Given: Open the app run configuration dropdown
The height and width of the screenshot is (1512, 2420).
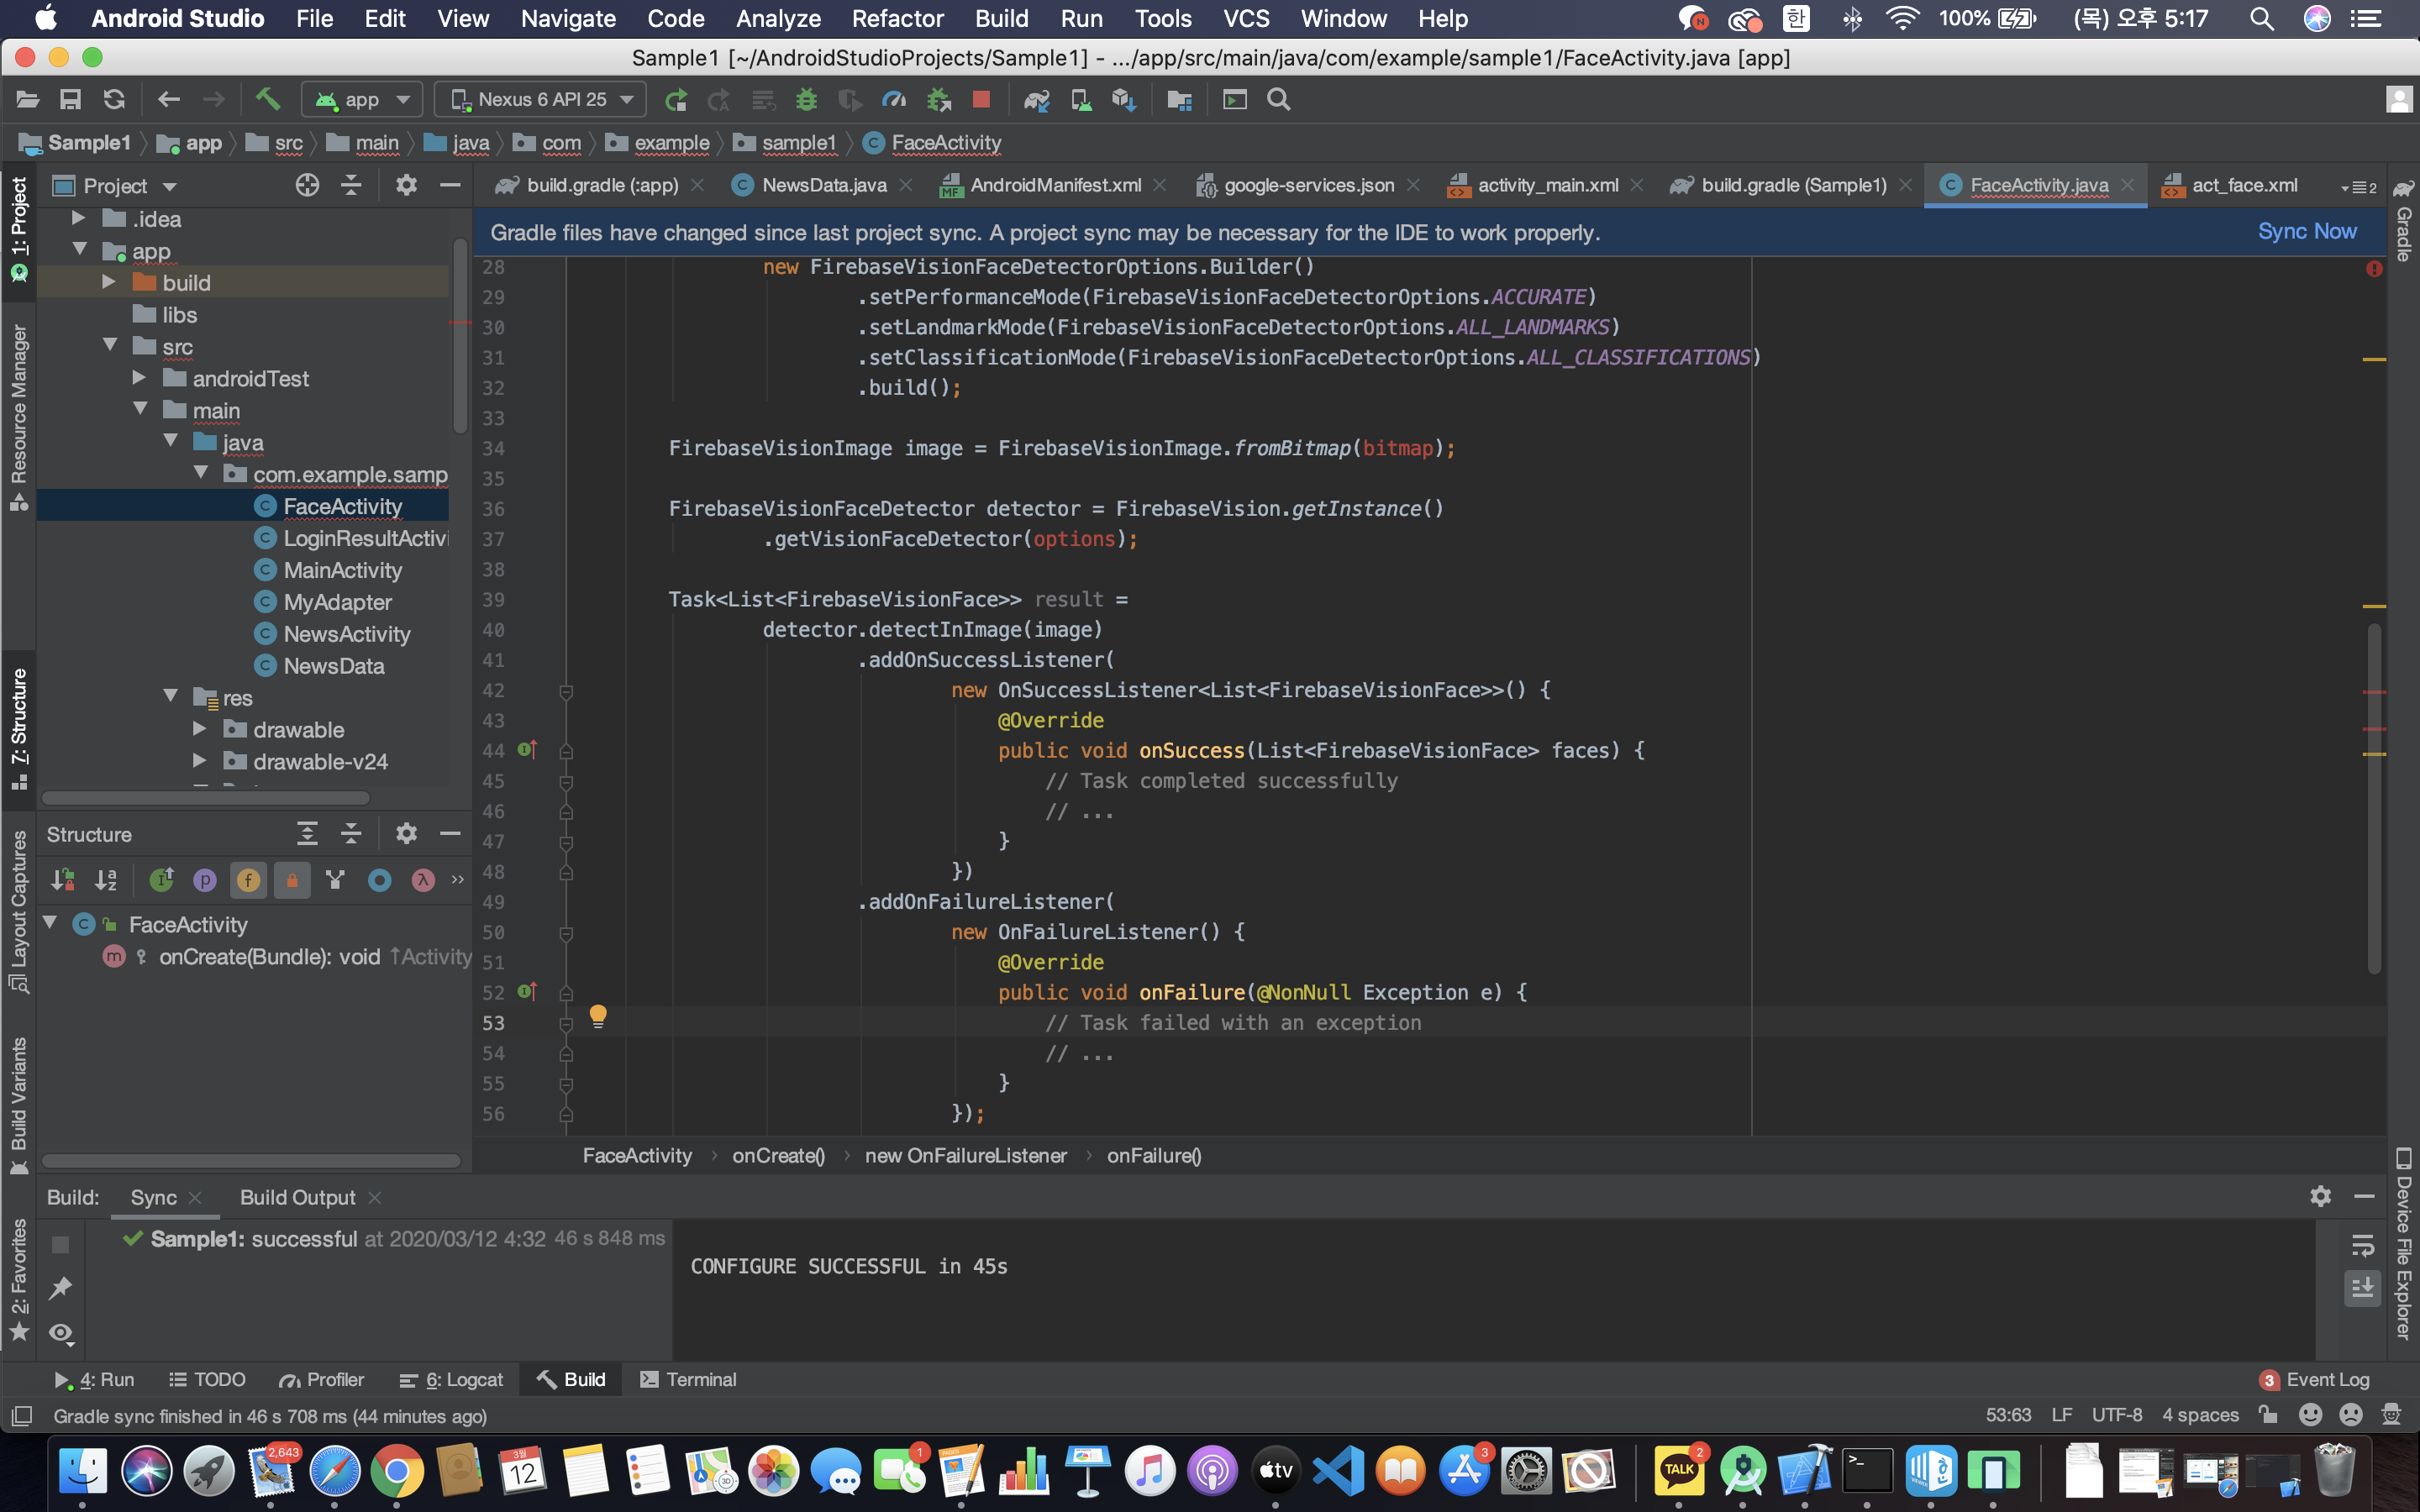Looking at the screenshot, I should pyautogui.click(x=363, y=99).
